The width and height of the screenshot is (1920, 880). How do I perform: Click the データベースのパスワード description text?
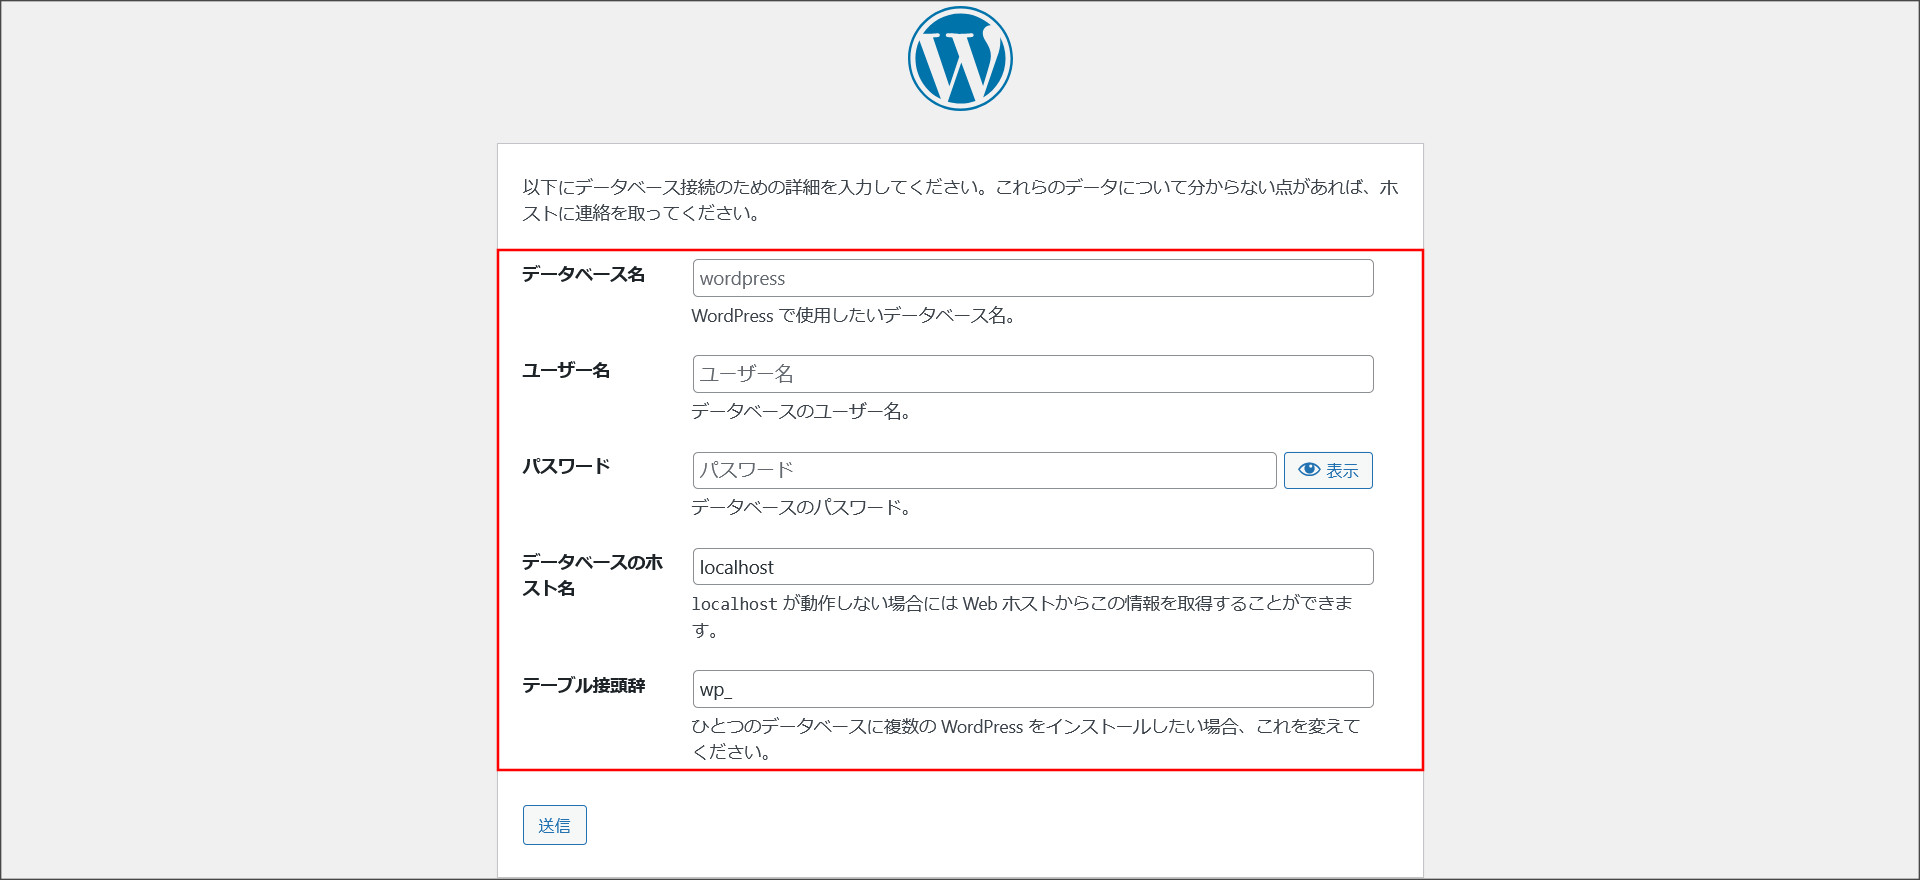tap(800, 508)
